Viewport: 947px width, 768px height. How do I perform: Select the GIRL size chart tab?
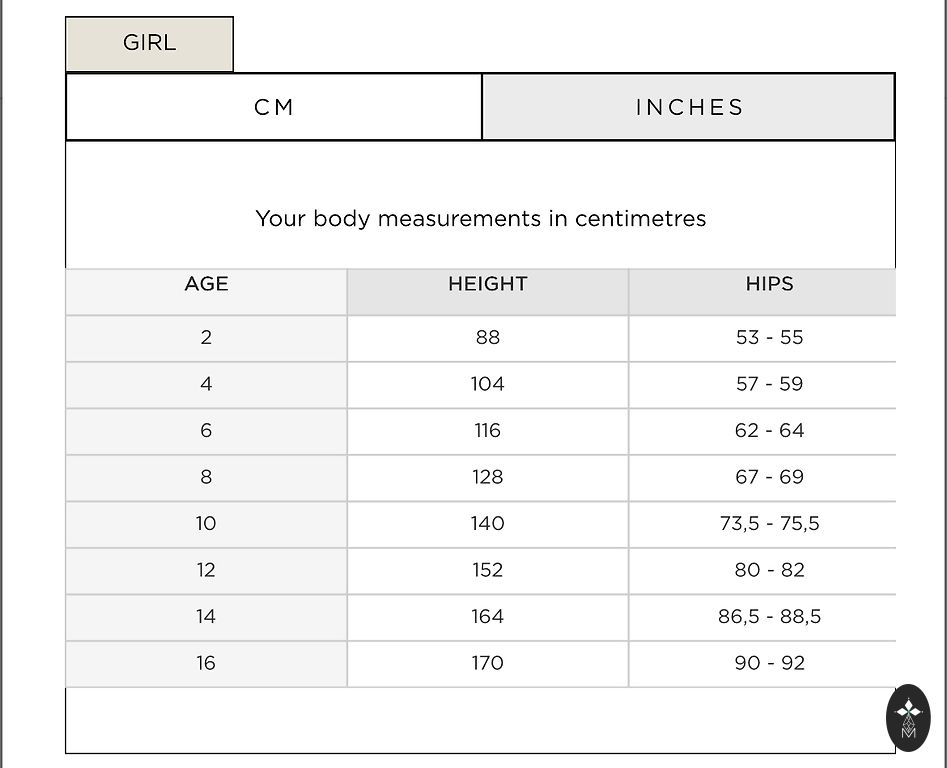tap(149, 43)
